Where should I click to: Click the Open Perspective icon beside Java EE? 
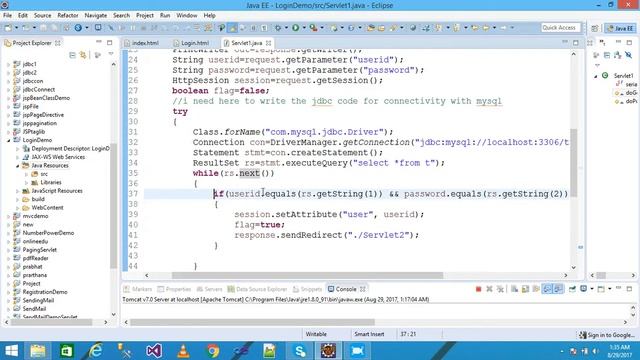(595, 28)
